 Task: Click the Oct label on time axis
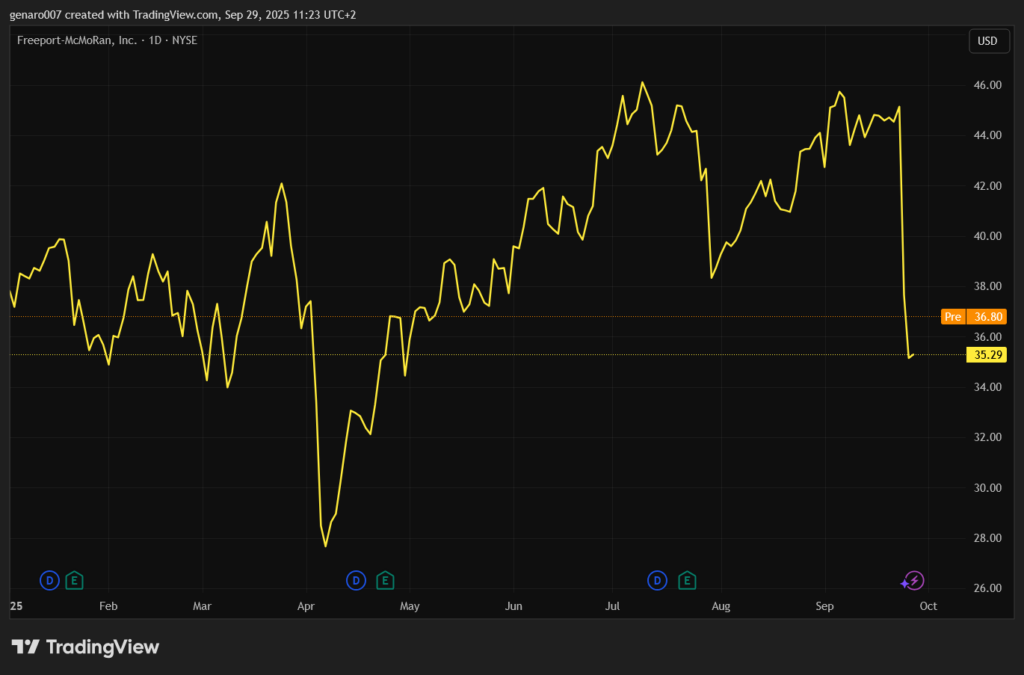click(x=927, y=606)
